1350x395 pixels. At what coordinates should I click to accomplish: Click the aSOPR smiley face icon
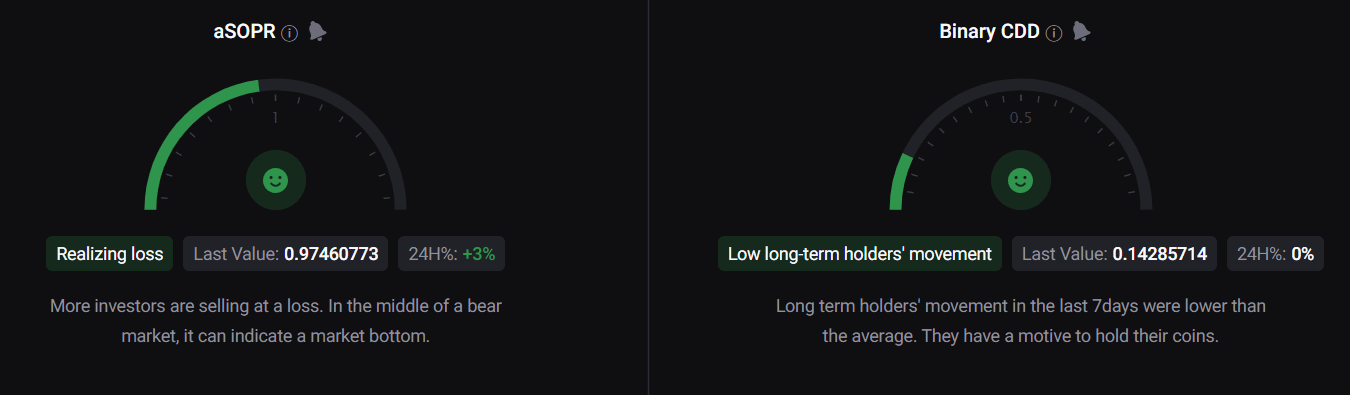(x=275, y=180)
